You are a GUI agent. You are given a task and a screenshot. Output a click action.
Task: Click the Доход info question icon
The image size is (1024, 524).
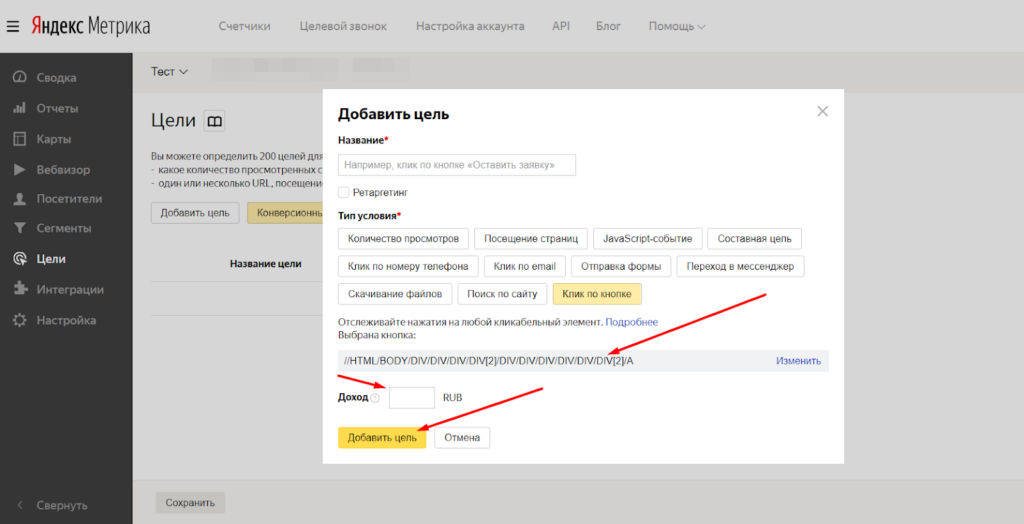tap(376, 398)
